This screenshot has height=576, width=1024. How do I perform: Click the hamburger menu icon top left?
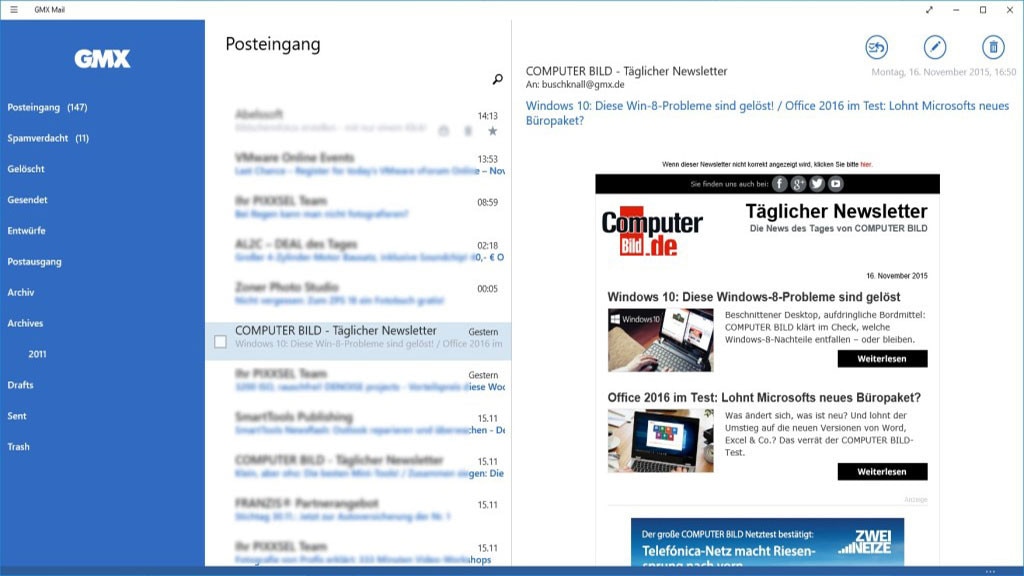14,8
